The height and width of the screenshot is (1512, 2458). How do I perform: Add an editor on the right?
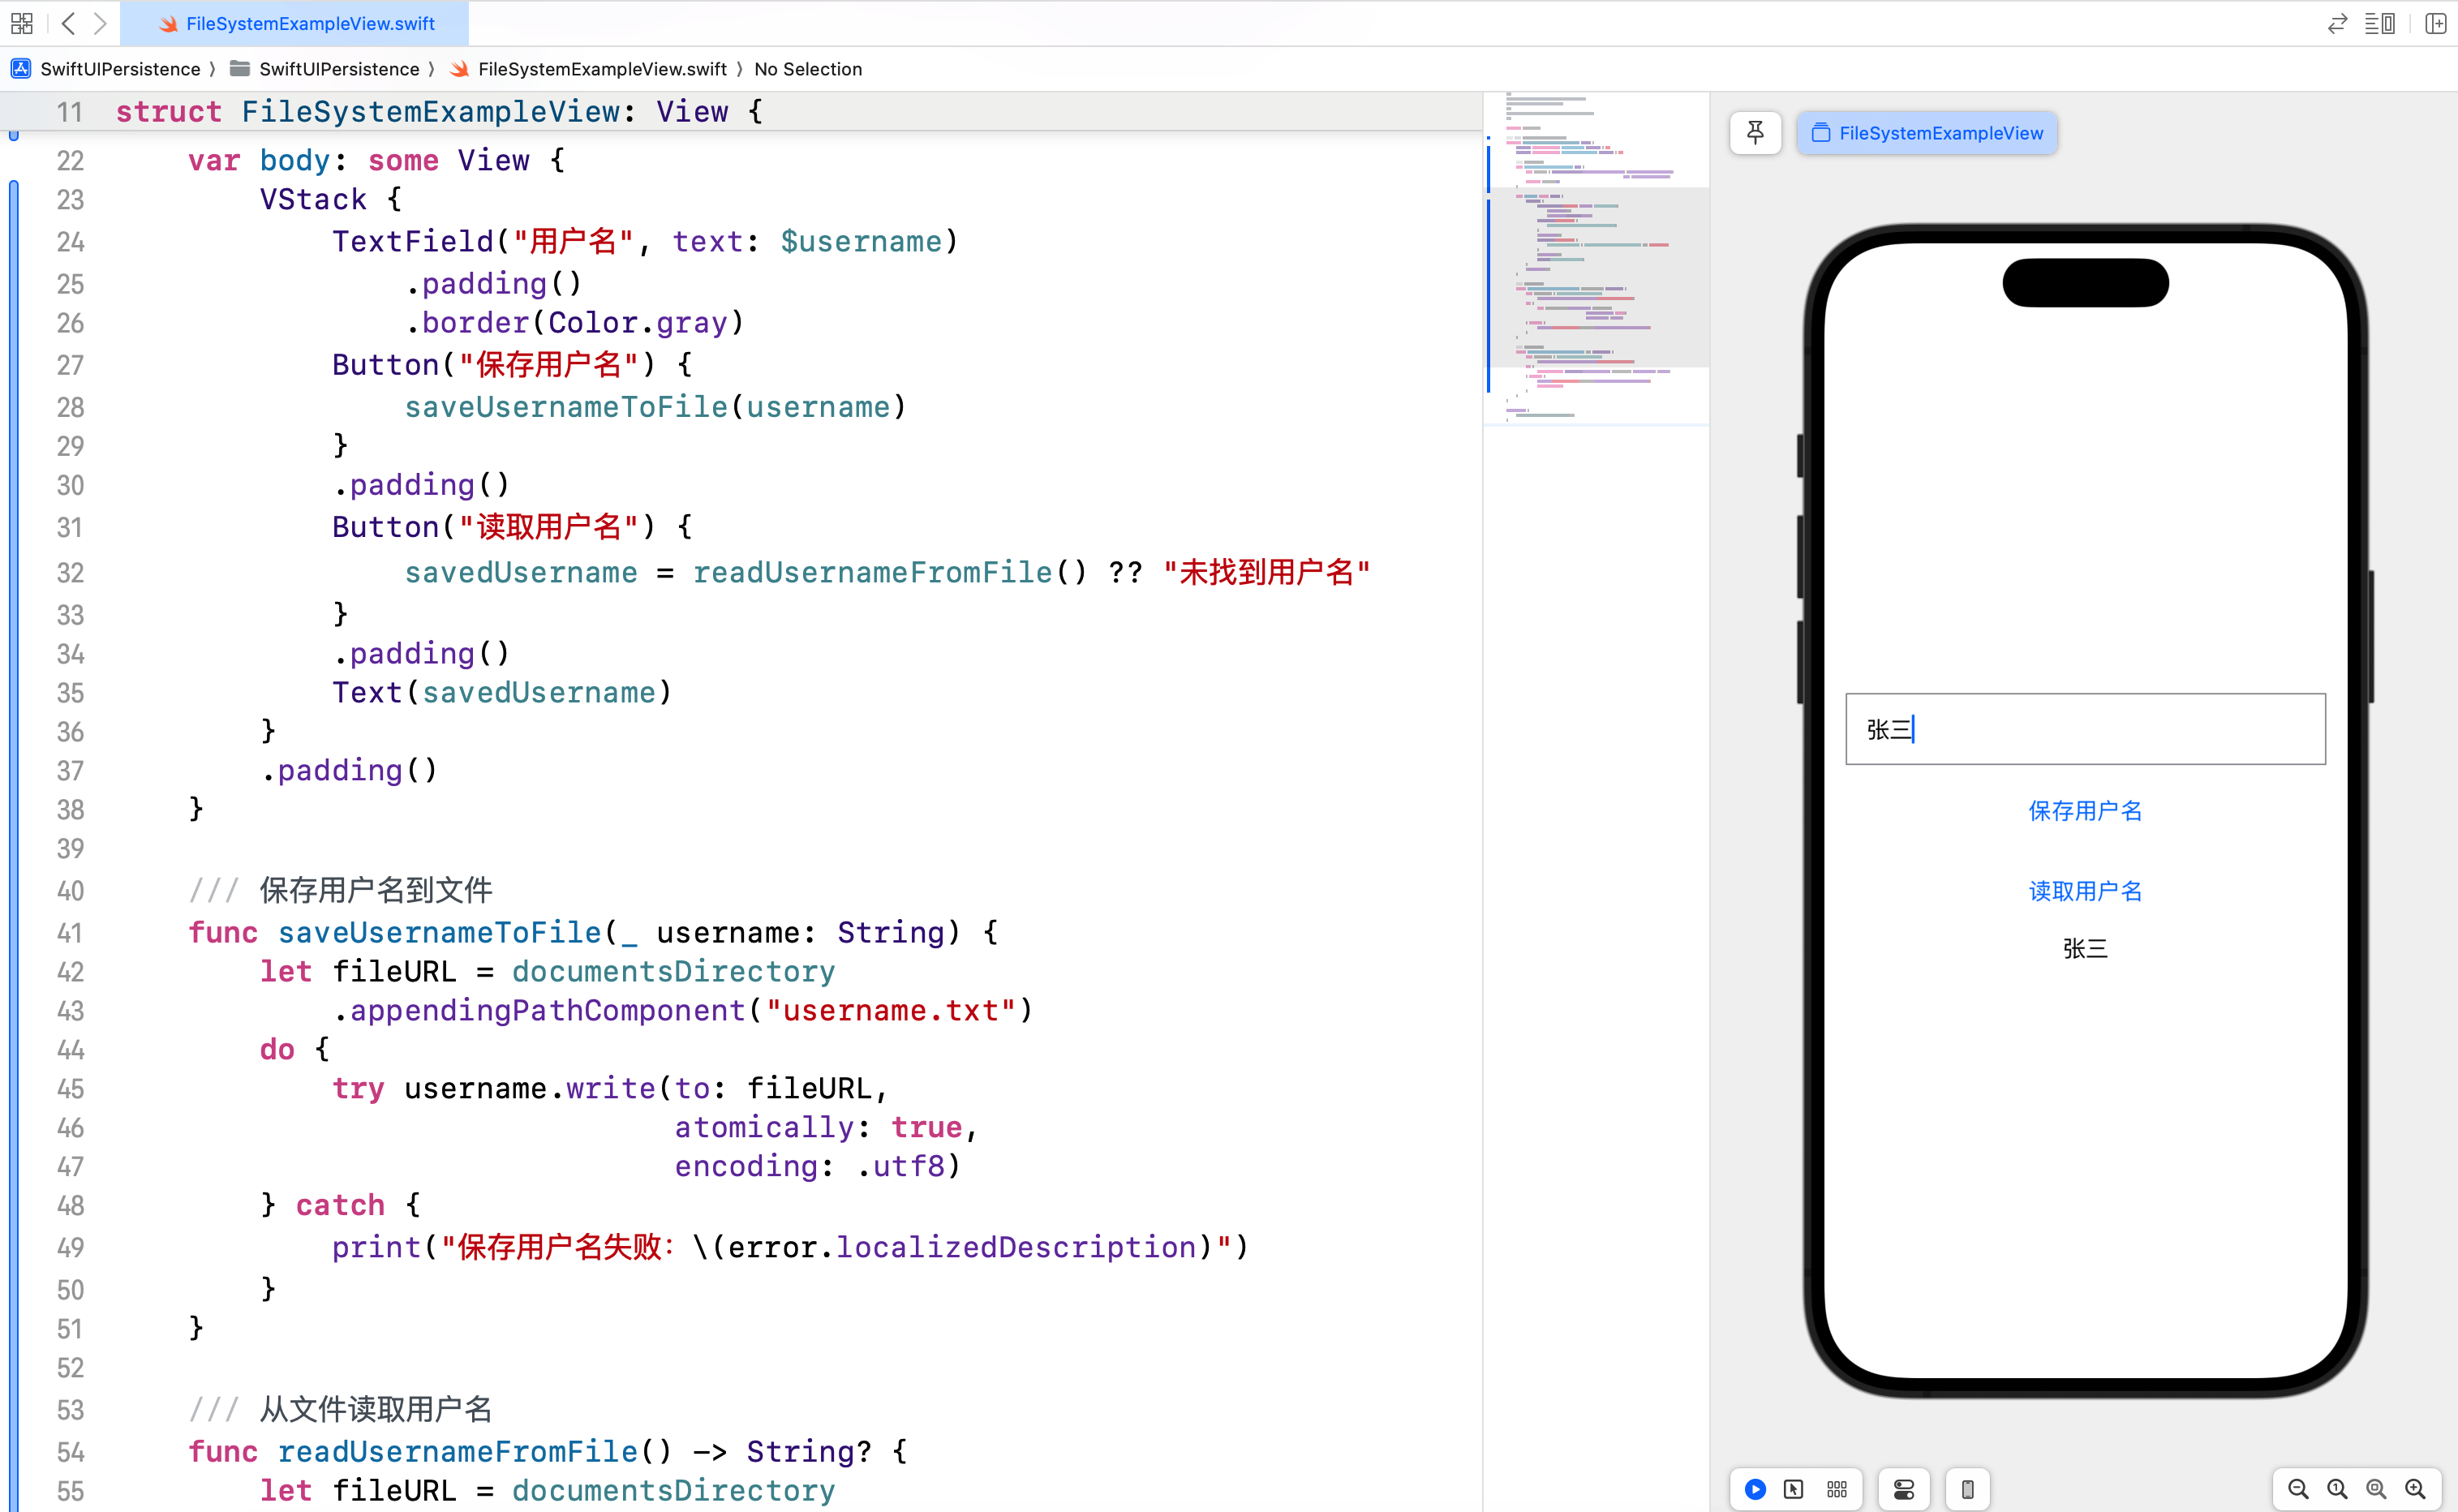(x=2435, y=23)
